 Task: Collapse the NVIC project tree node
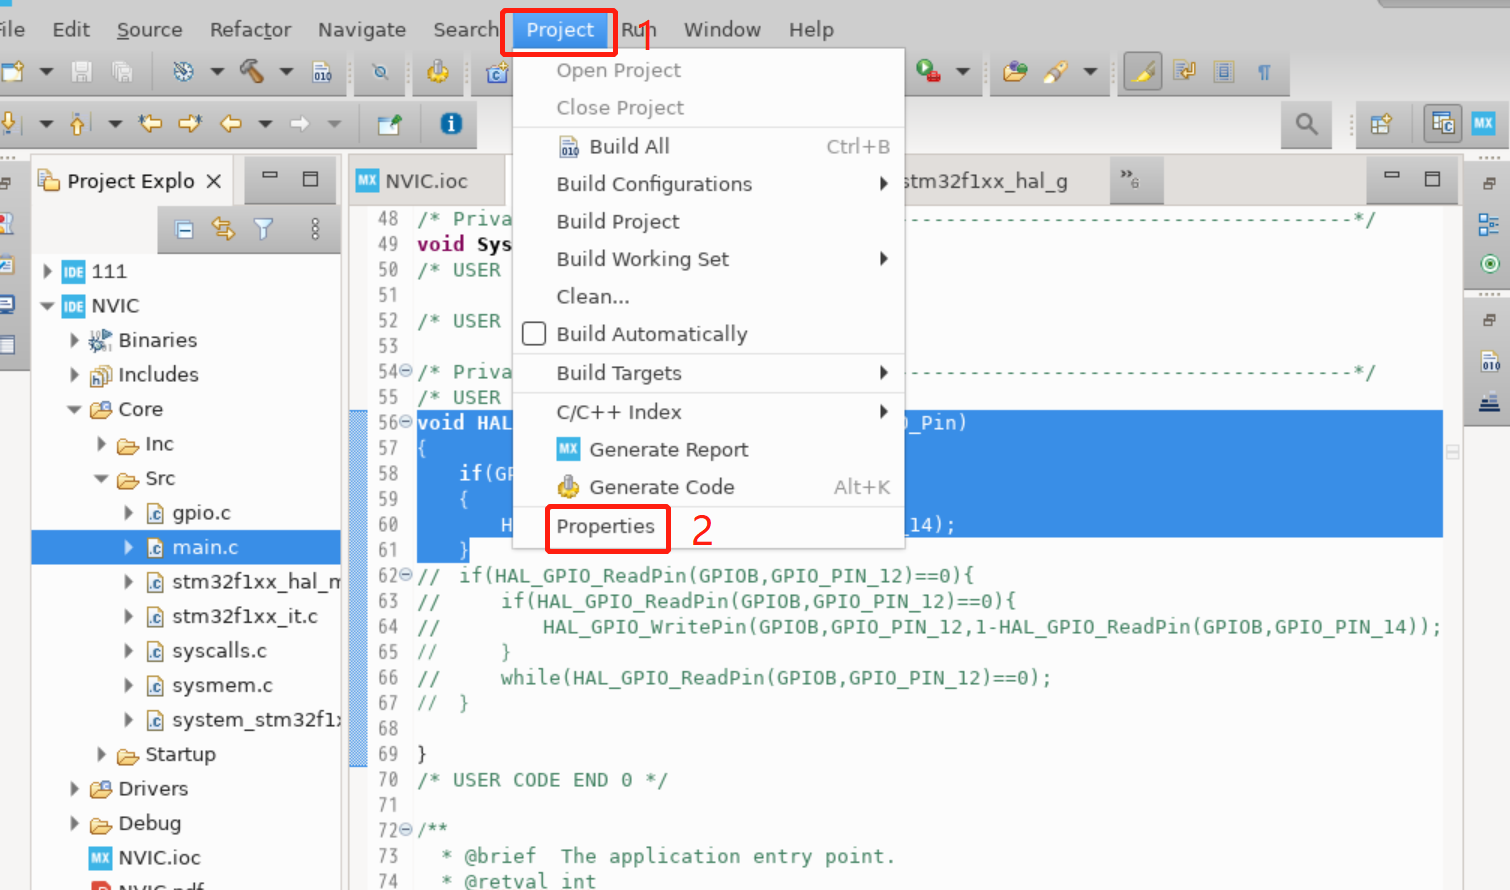tap(47, 306)
